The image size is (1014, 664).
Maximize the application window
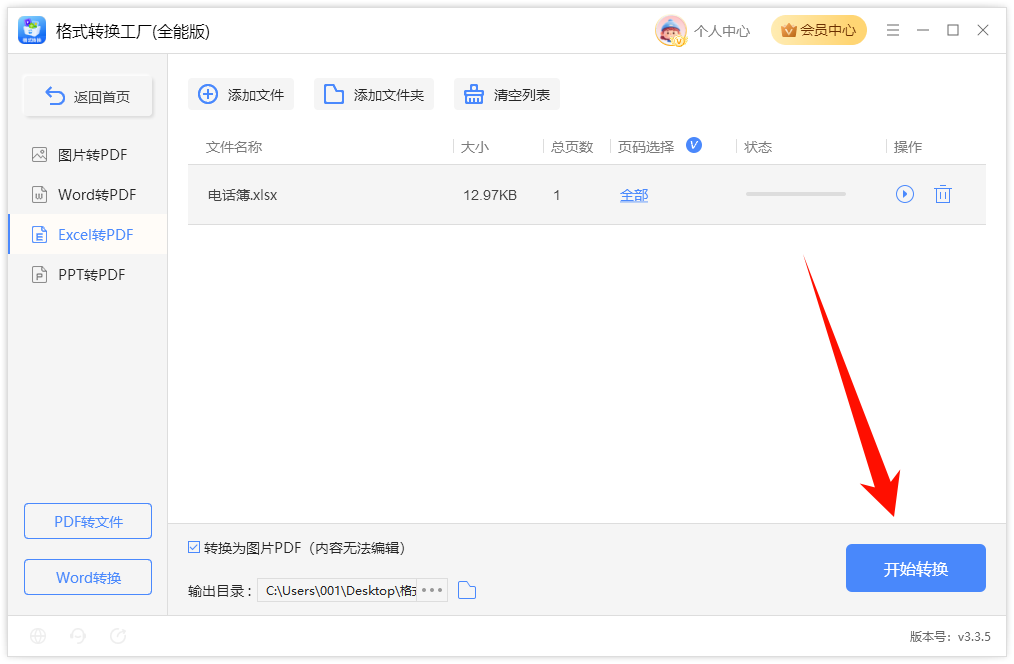[953, 30]
